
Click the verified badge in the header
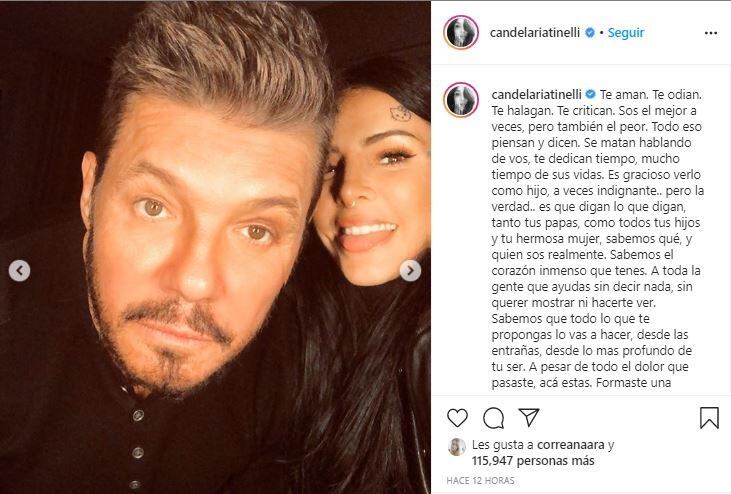[x=589, y=33]
